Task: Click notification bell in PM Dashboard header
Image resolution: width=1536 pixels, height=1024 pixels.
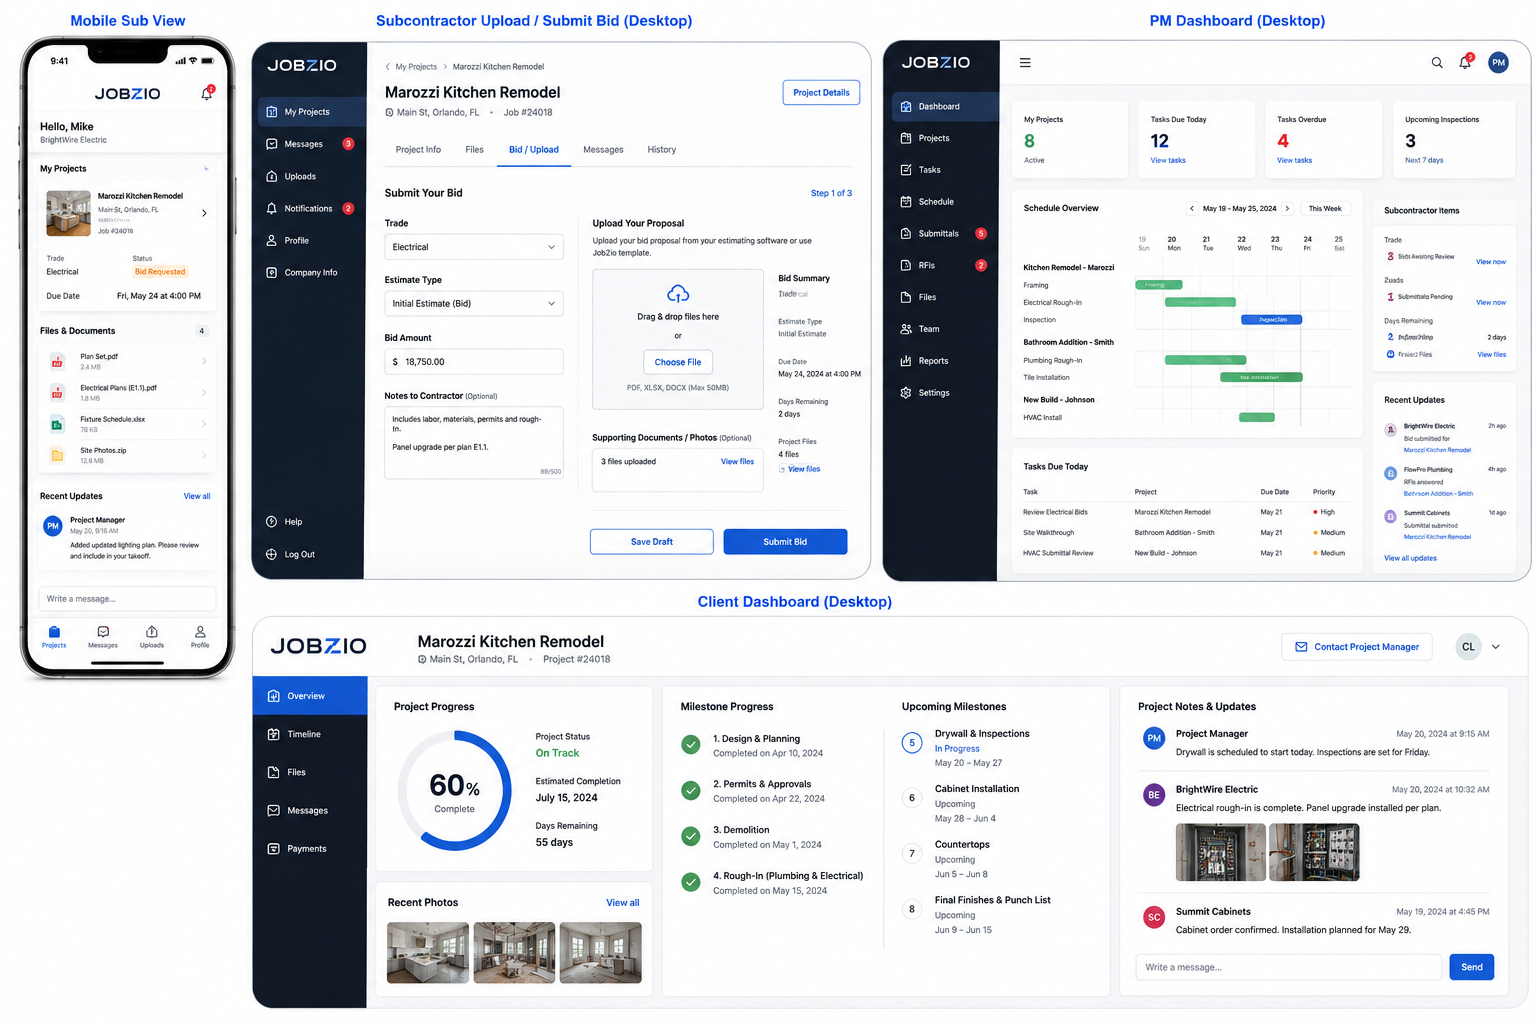Action: coord(1465,62)
